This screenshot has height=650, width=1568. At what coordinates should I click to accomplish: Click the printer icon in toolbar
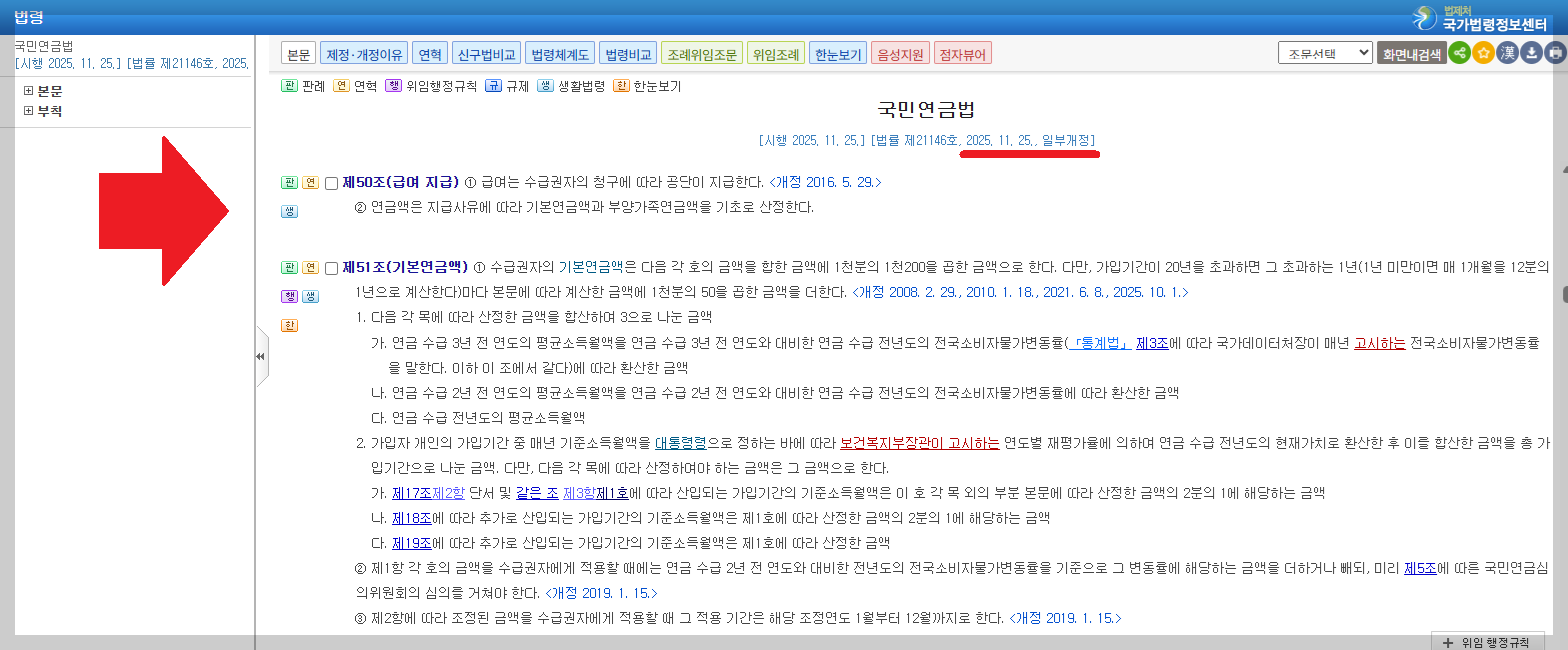click(x=1555, y=53)
